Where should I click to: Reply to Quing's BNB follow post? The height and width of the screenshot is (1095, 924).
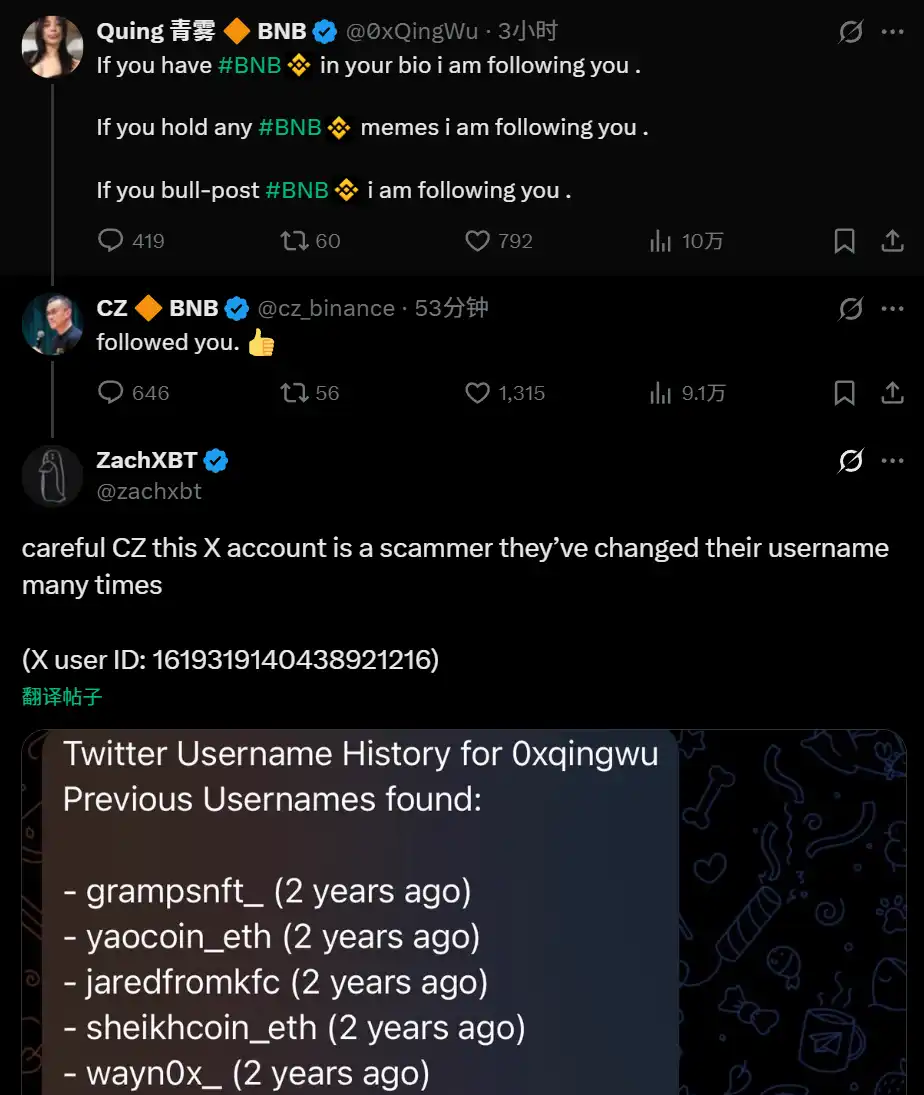coord(110,241)
